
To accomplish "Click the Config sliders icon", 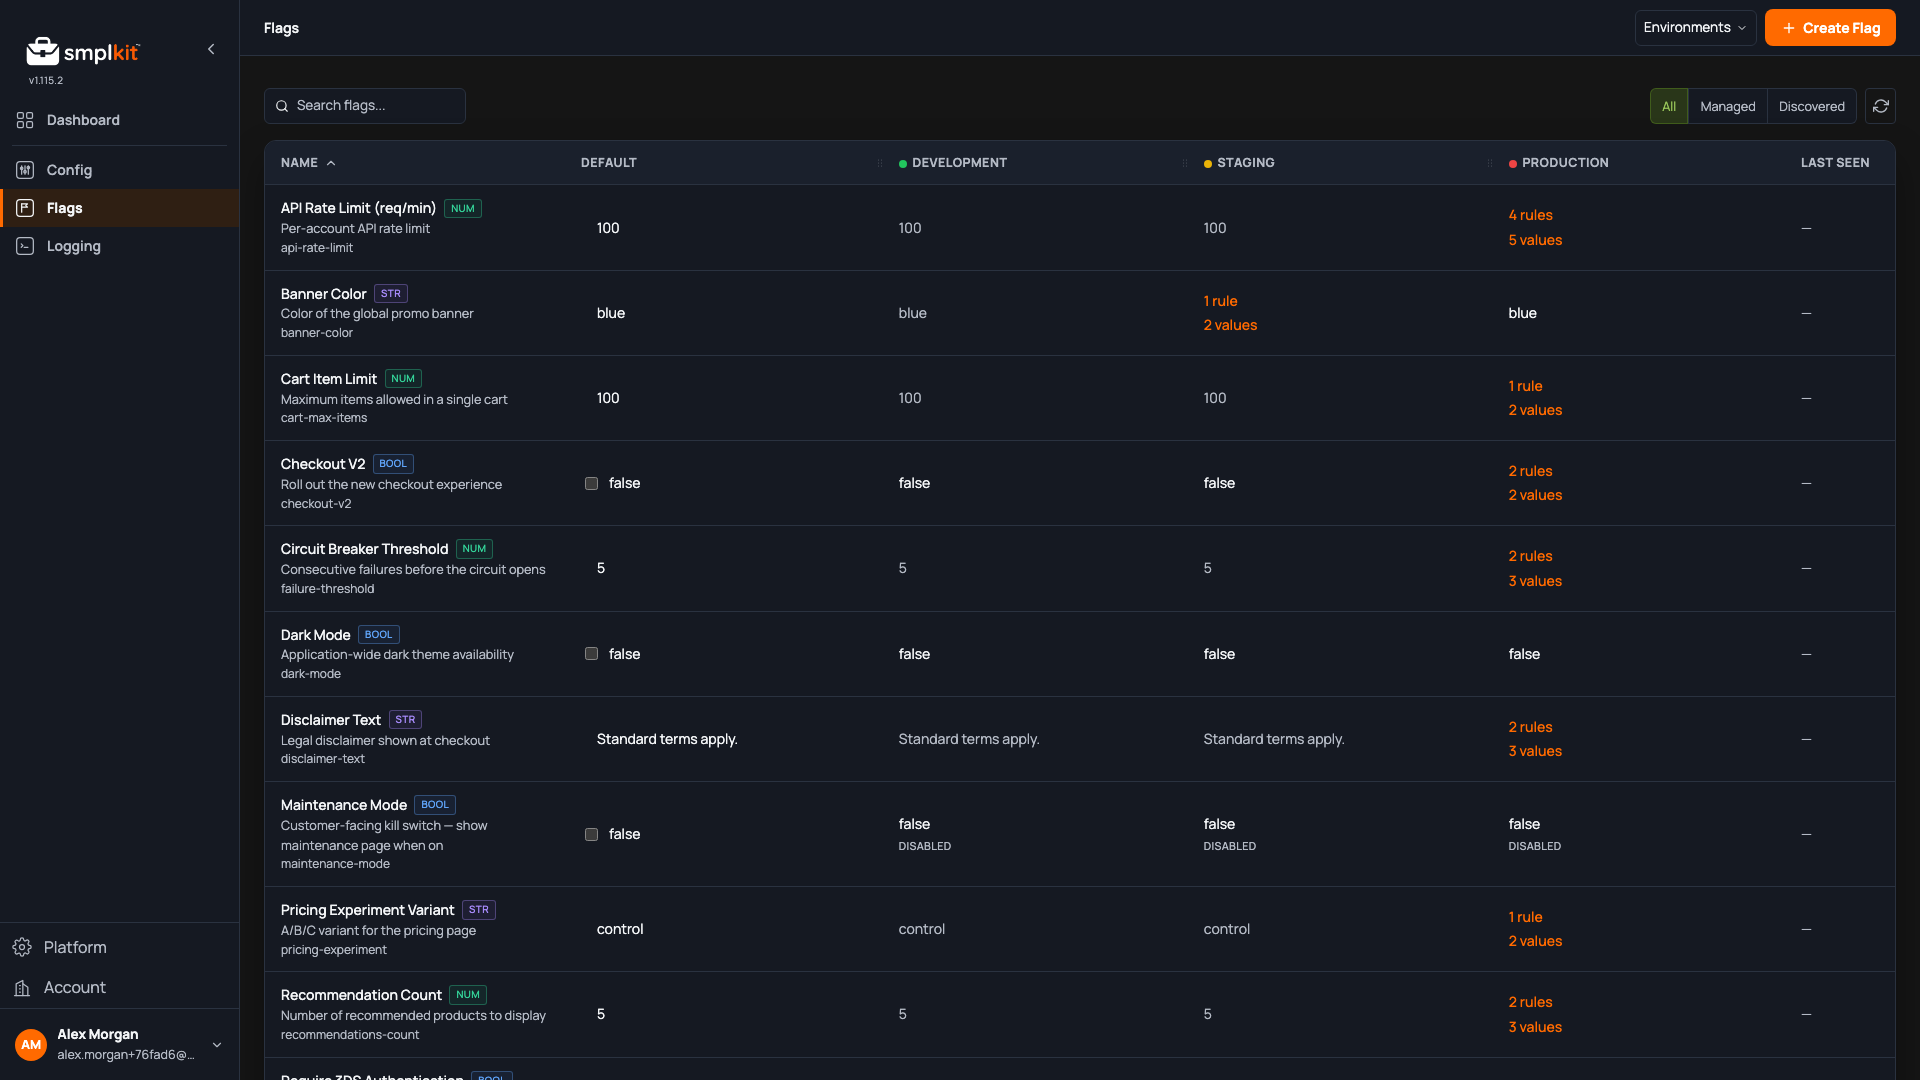I will (25, 170).
